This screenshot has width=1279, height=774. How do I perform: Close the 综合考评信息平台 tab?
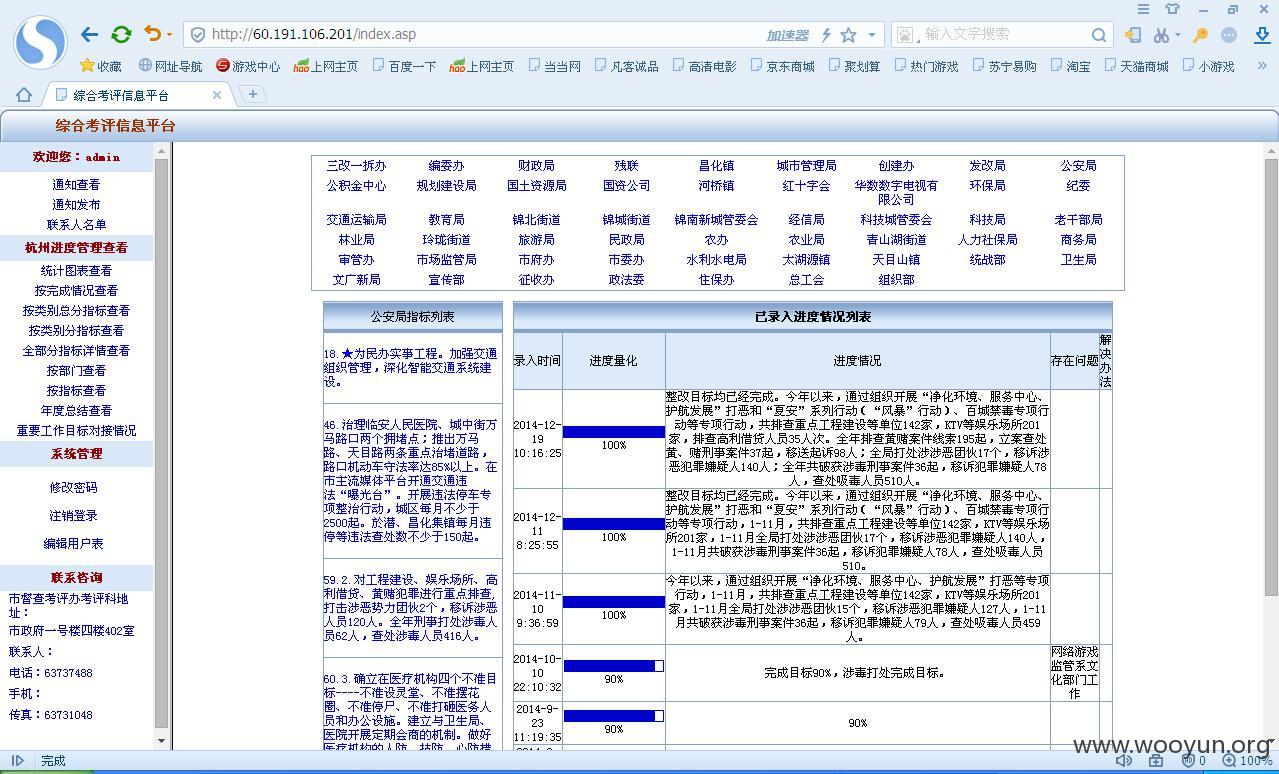[x=216, y=95]
